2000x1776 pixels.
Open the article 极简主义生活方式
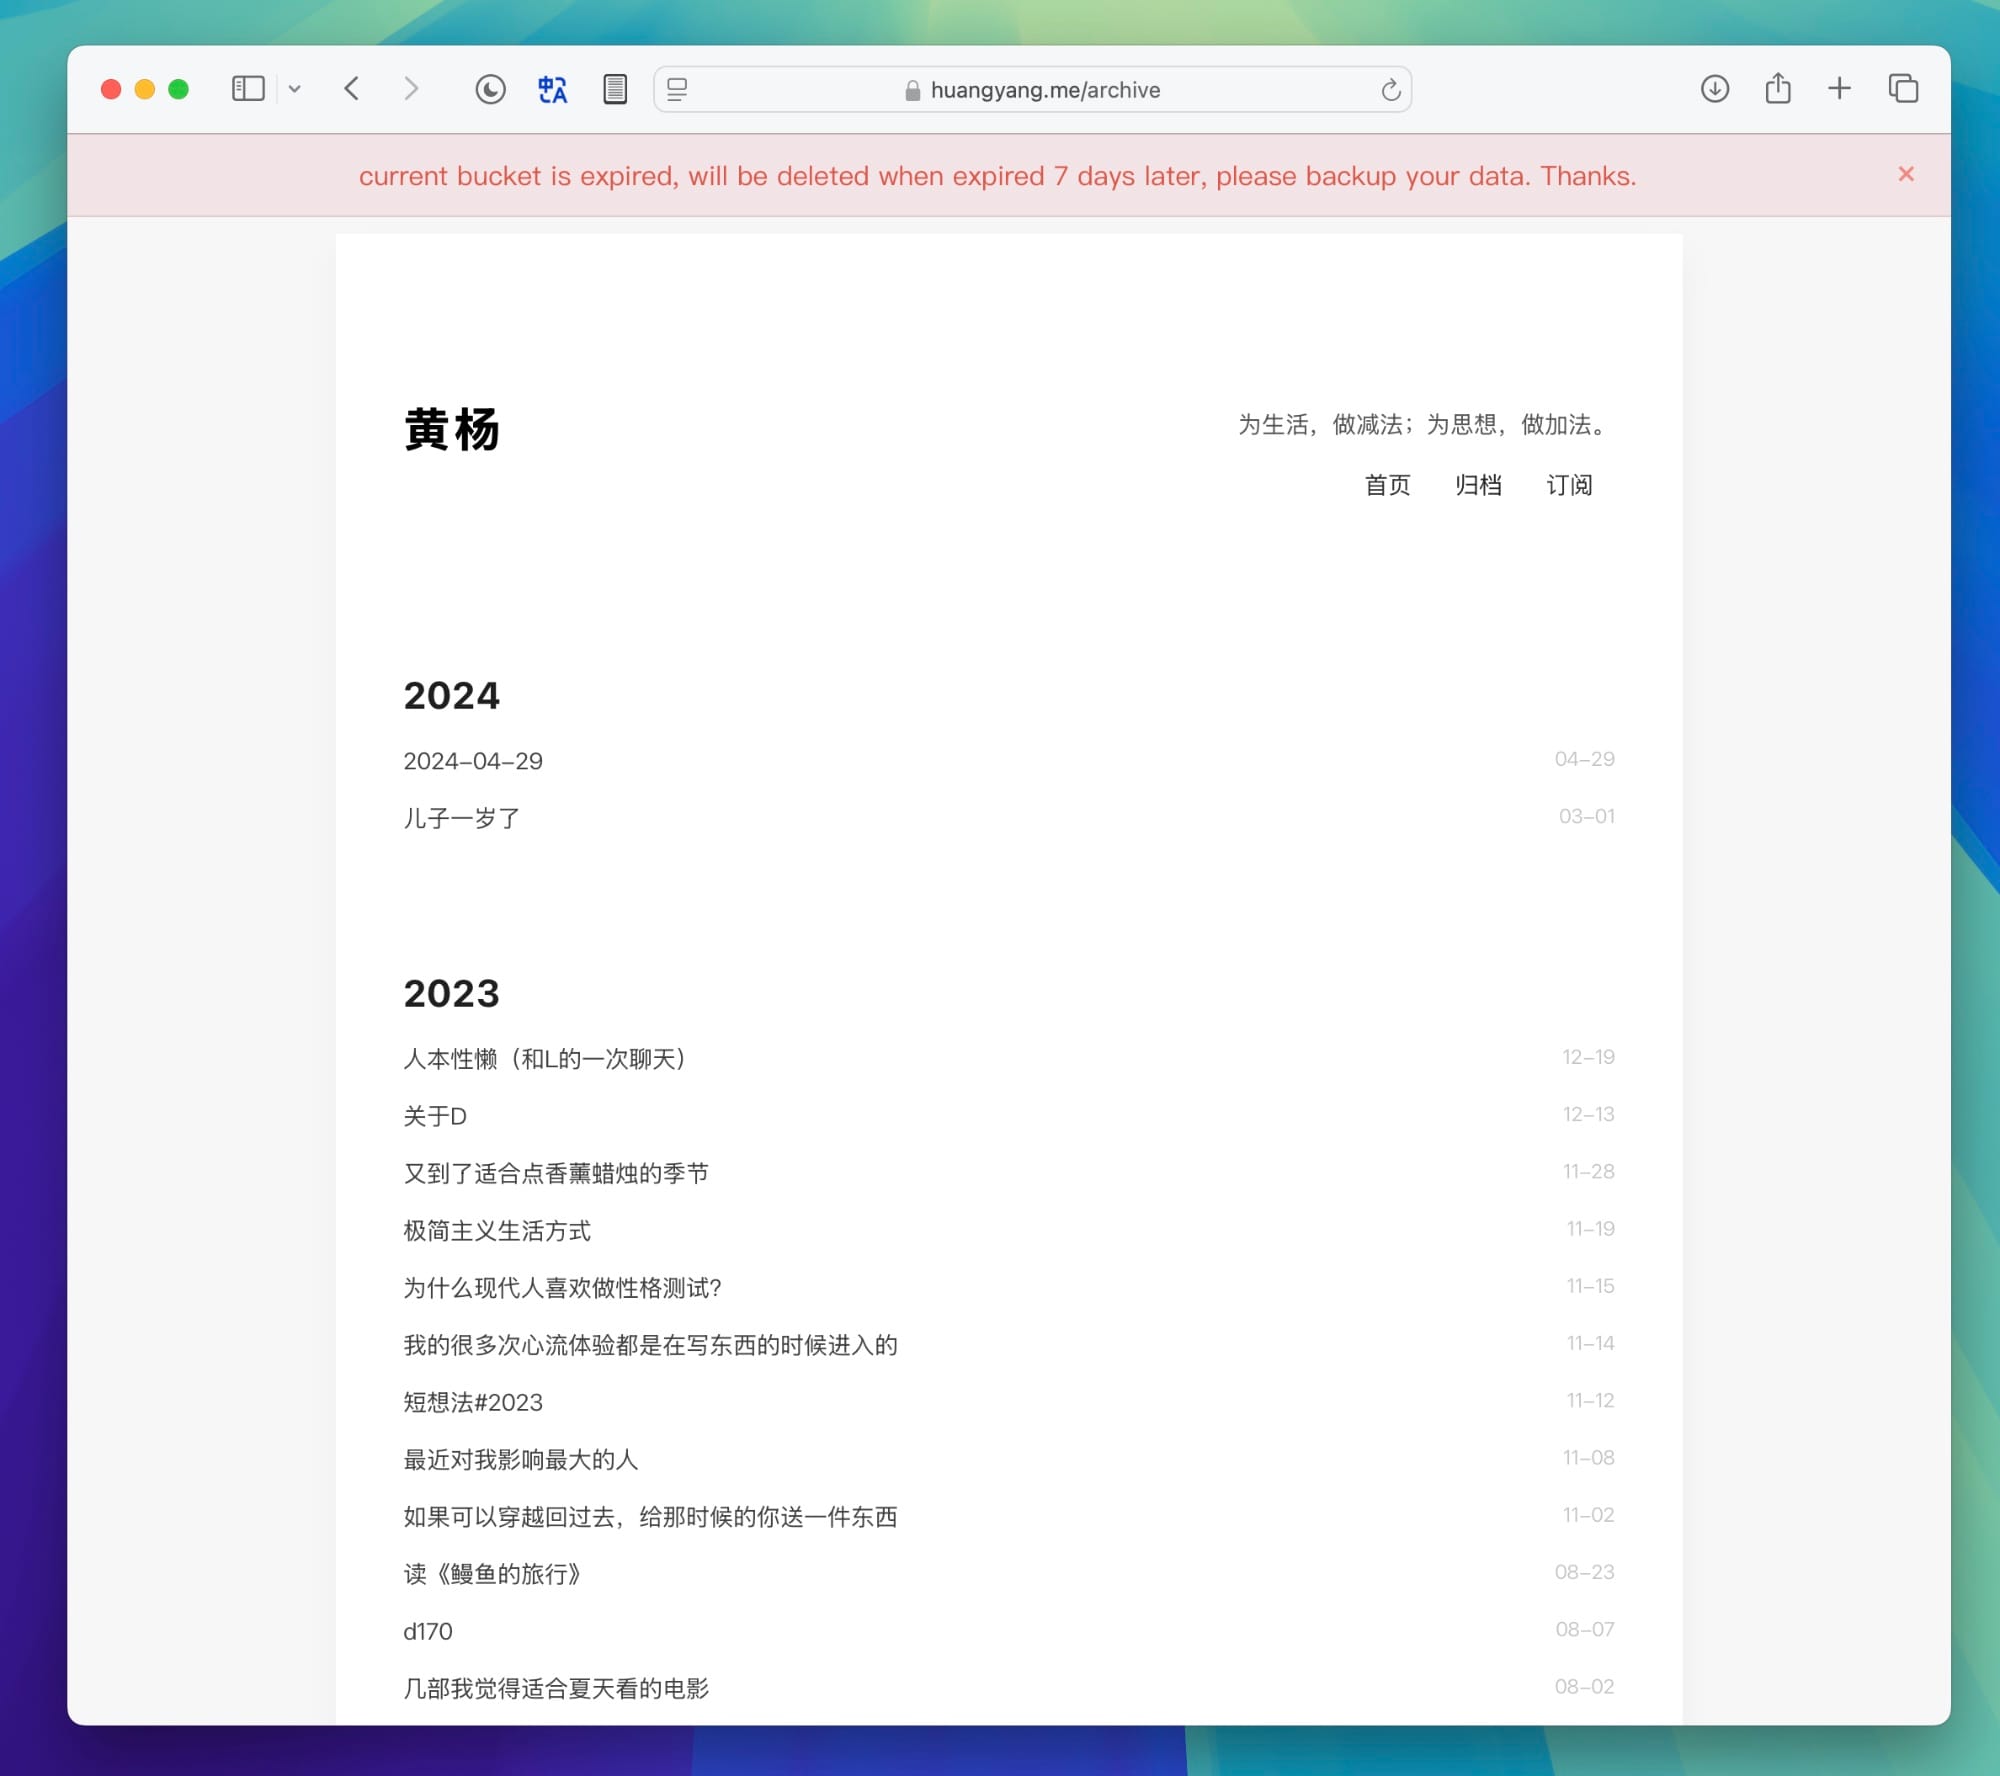497,1230
